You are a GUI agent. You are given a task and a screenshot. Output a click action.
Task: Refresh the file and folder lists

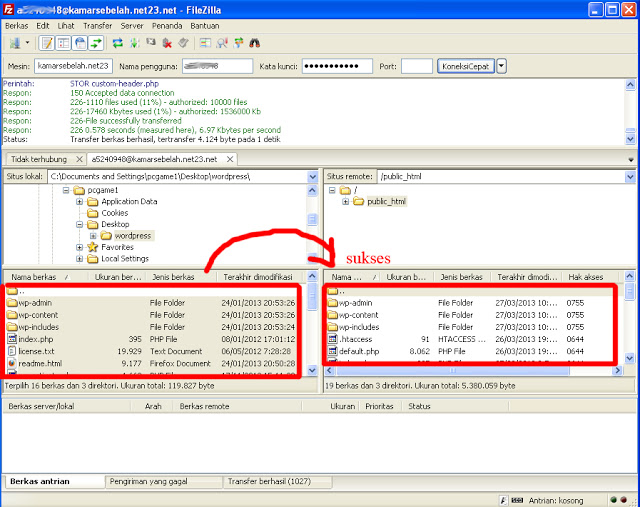(118, 43)
